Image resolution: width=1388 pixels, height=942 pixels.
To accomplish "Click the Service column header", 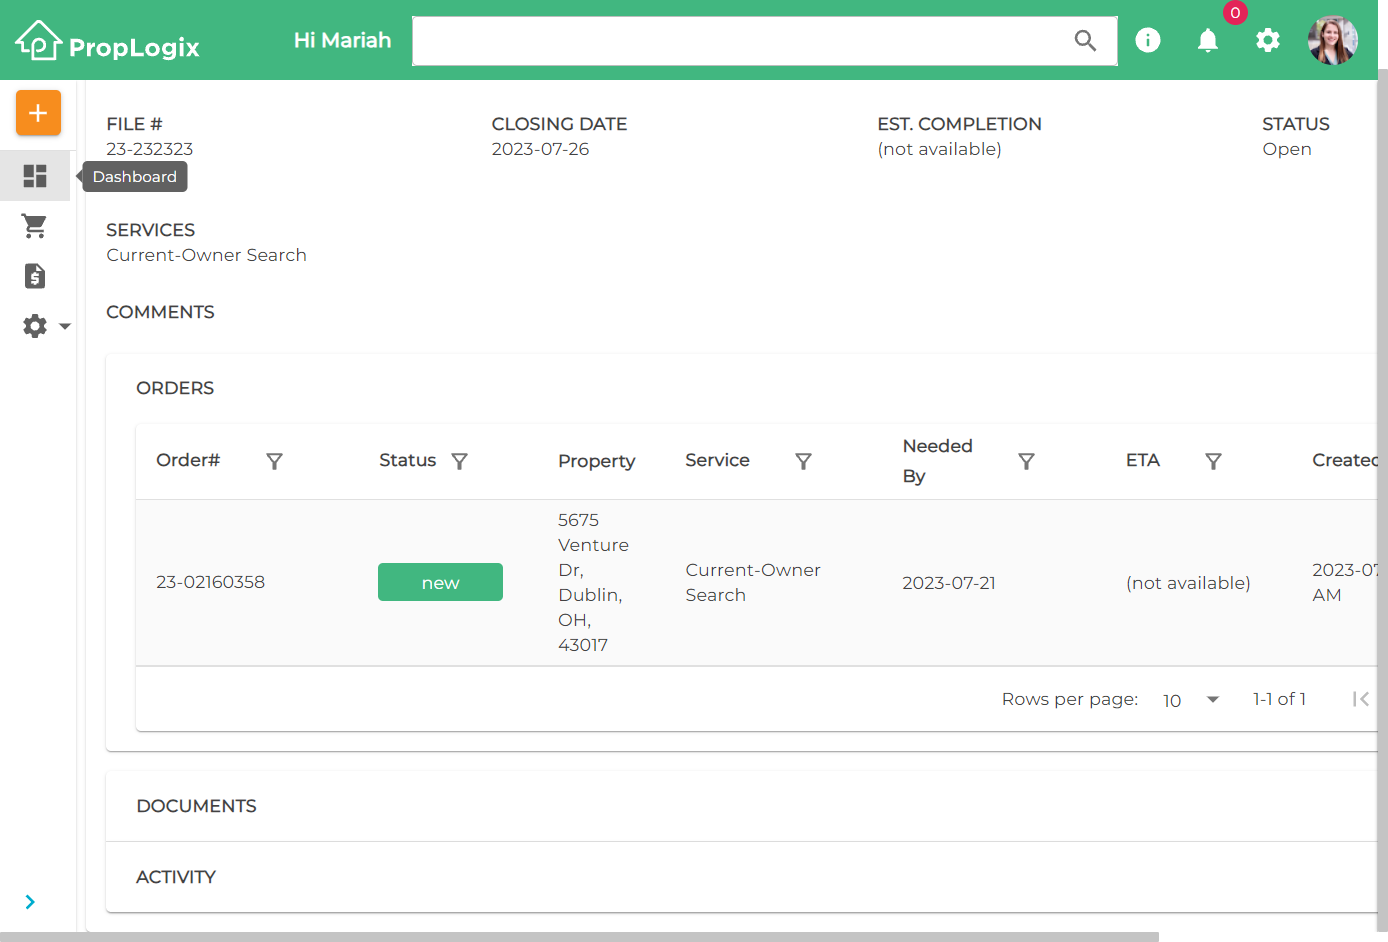I will click(717, 460).
